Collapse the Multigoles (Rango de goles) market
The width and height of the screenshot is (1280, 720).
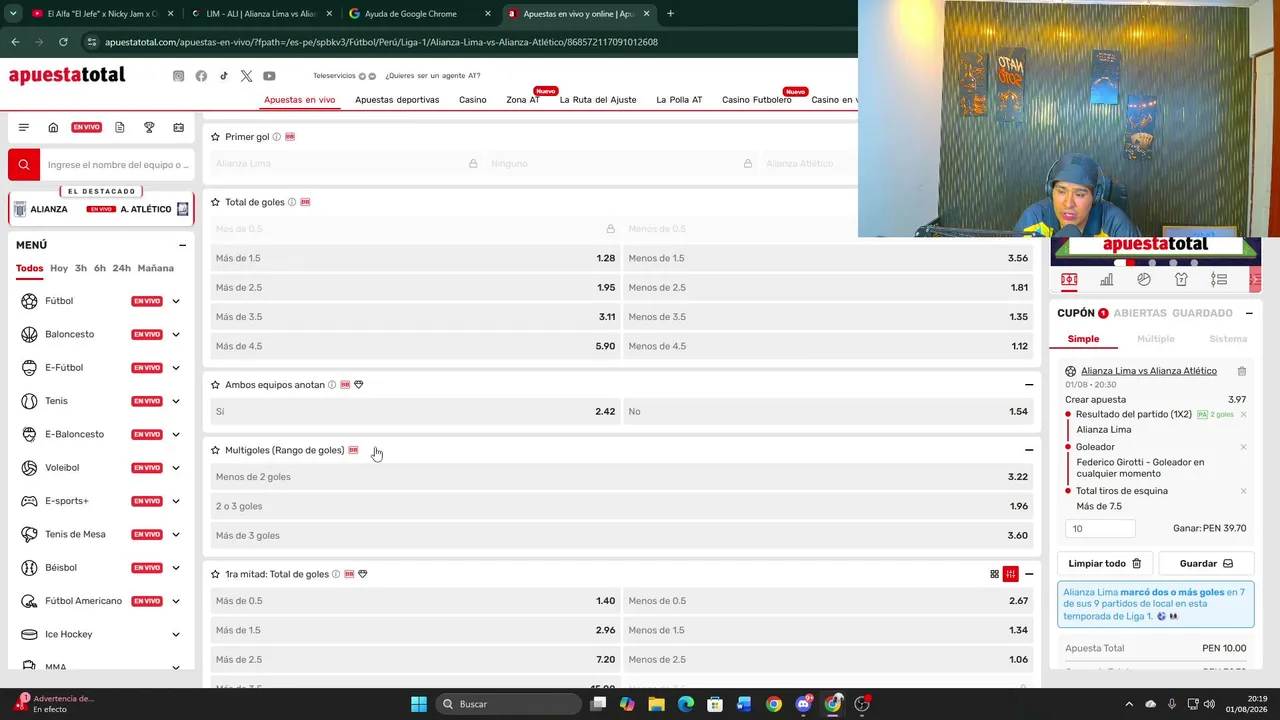pyautogui.click(x=1029, y=450)
